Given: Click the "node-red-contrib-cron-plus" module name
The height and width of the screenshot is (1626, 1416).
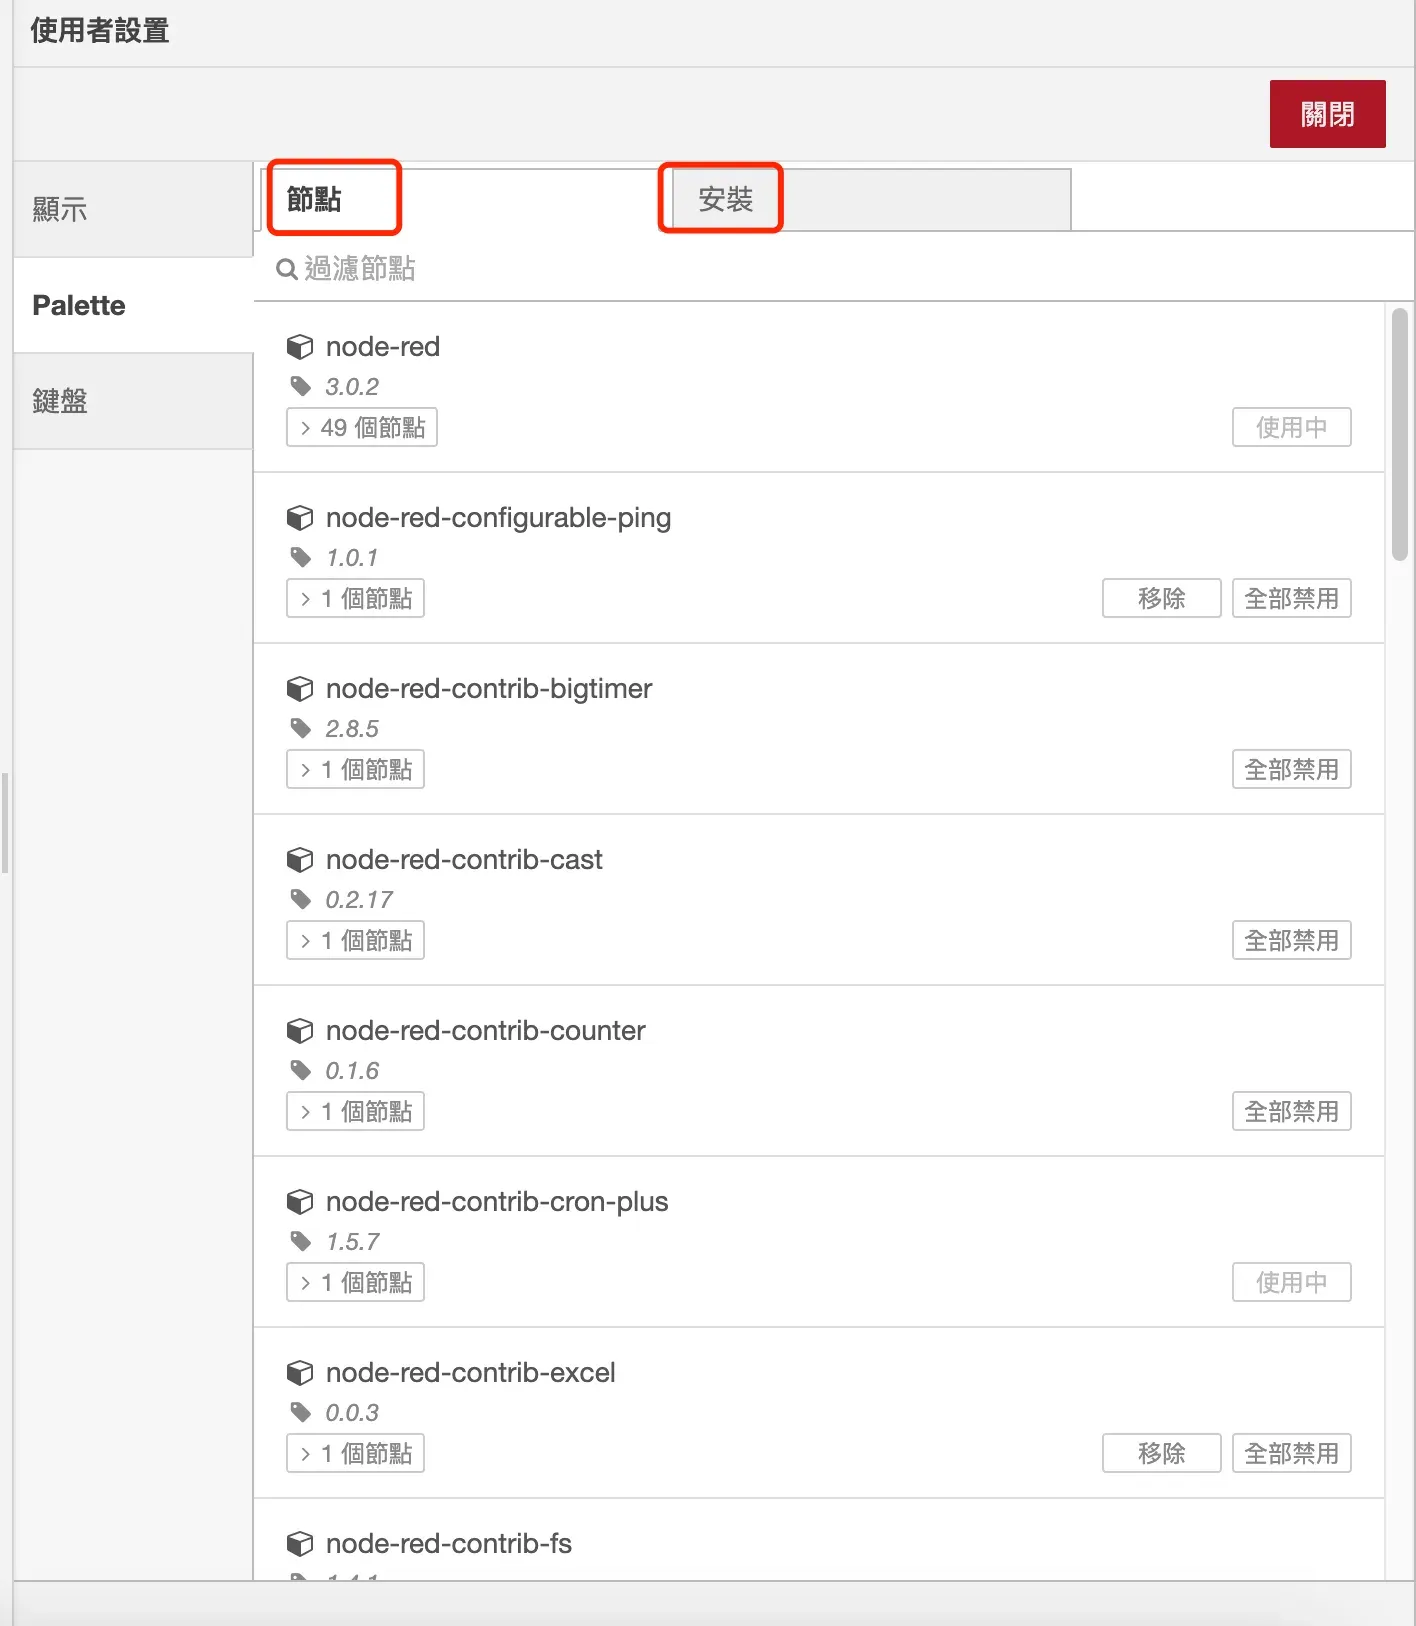Looking at the screenshot, I should coord(497,1202).
